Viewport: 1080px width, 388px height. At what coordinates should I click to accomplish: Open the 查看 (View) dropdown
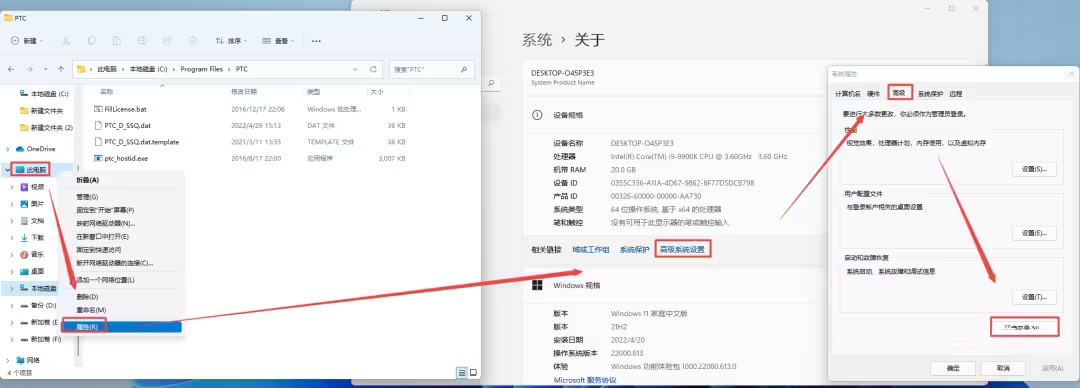(278, 41)
